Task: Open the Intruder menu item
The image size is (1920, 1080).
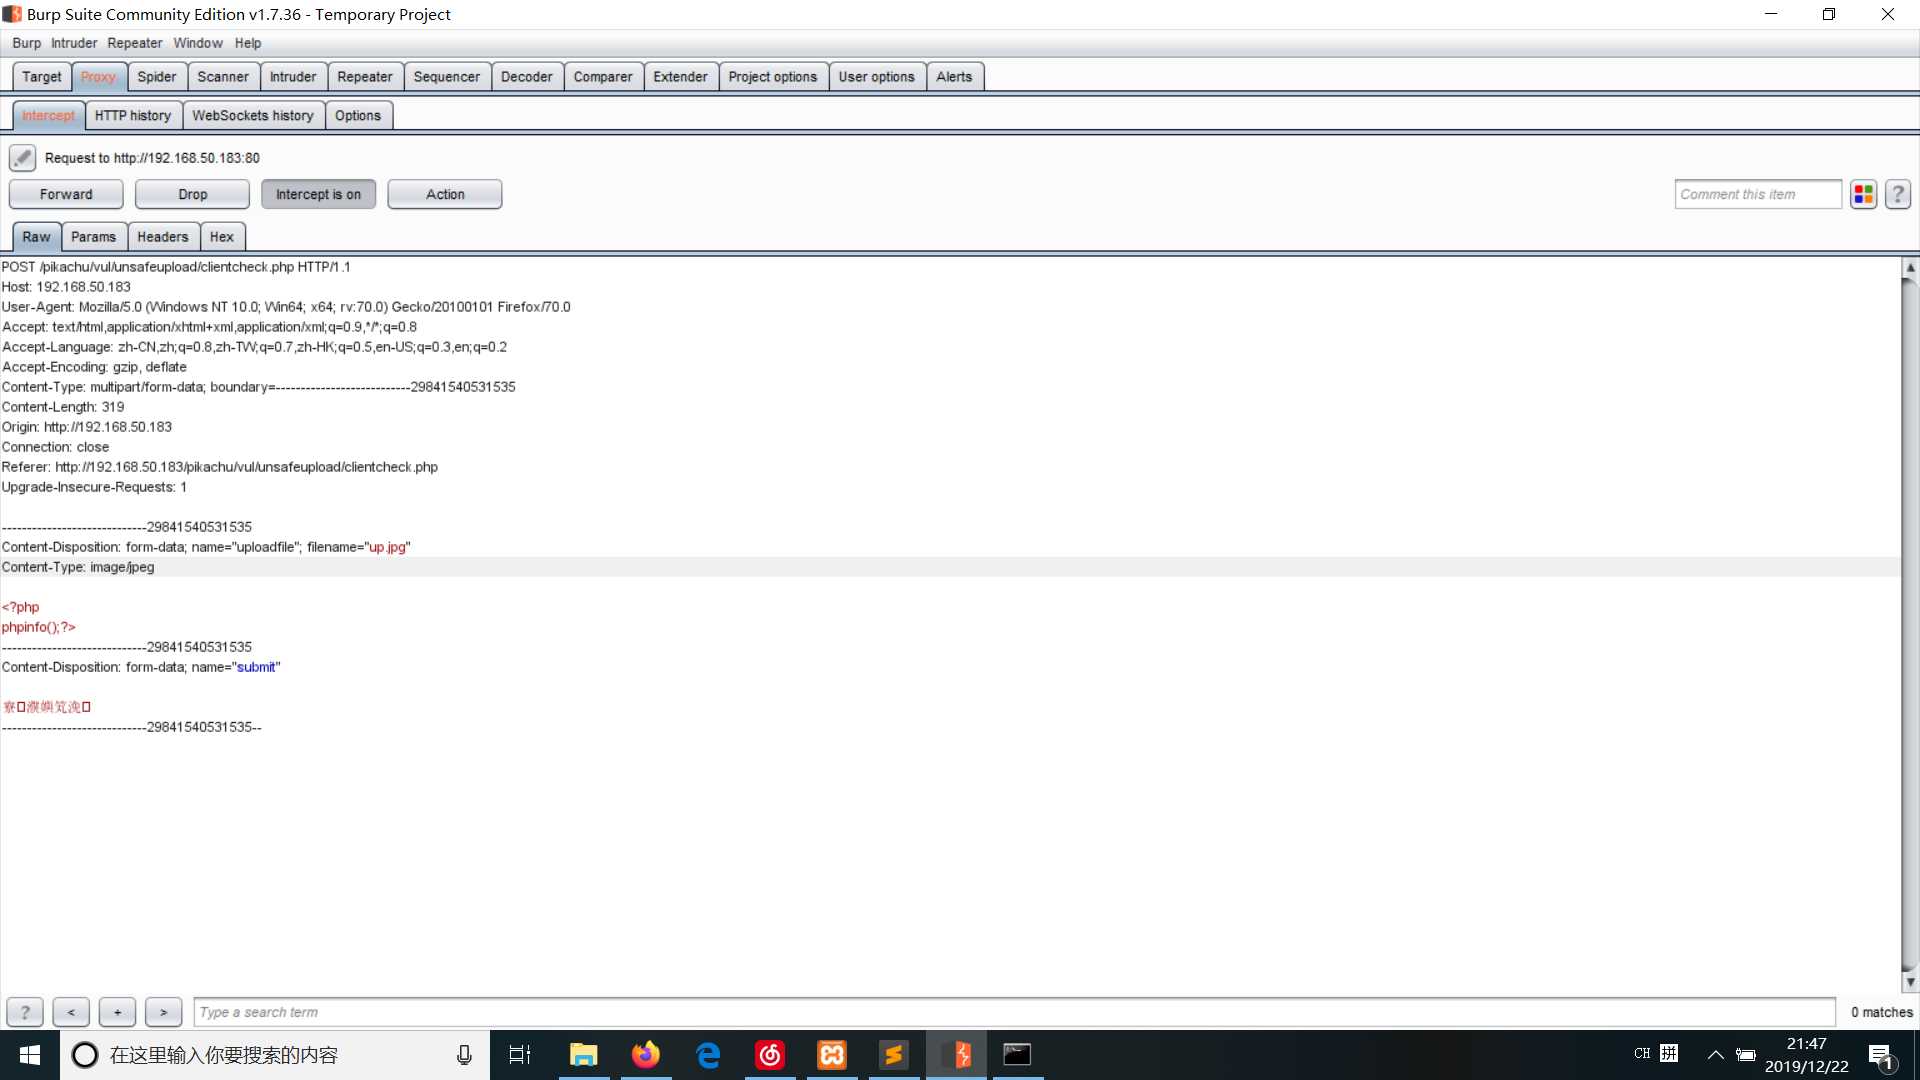Action: pos(73,42)
